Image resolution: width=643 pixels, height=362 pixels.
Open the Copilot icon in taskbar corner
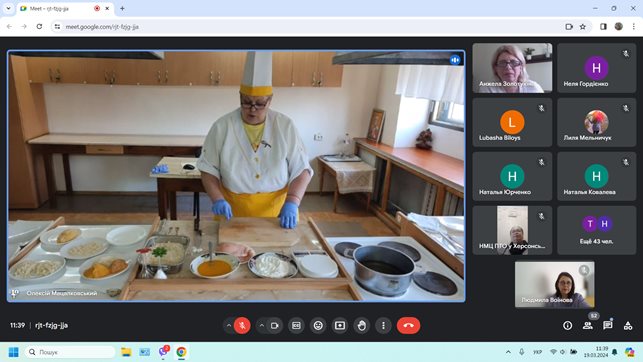click(x=630, y=352)
